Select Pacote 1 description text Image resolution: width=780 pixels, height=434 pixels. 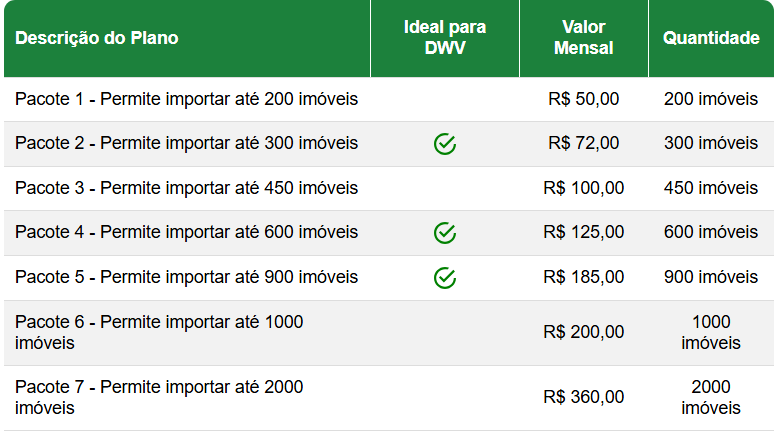[187, 99]
